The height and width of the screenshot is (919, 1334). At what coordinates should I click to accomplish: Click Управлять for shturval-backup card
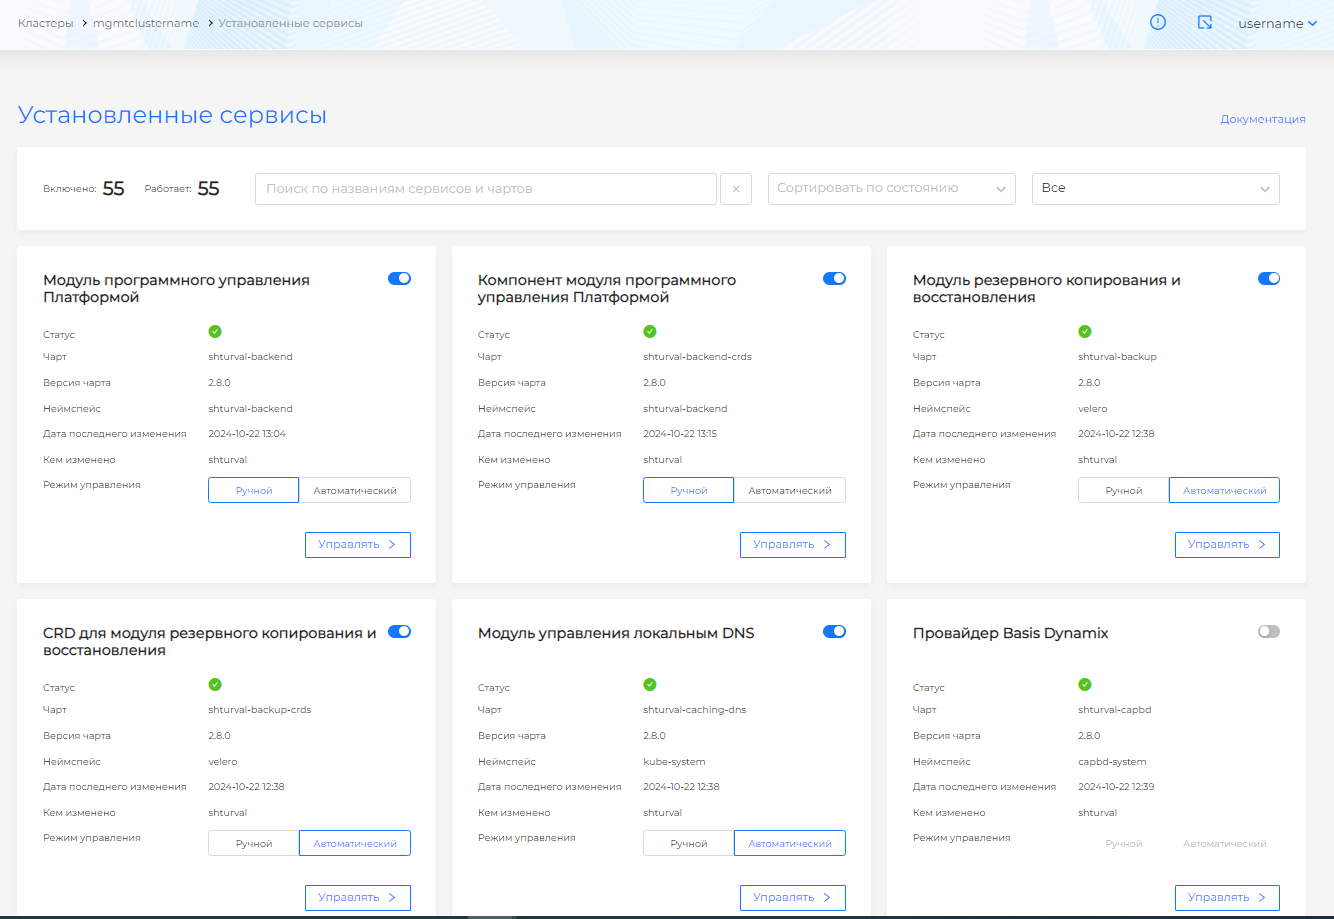[x=1228, y=545]
